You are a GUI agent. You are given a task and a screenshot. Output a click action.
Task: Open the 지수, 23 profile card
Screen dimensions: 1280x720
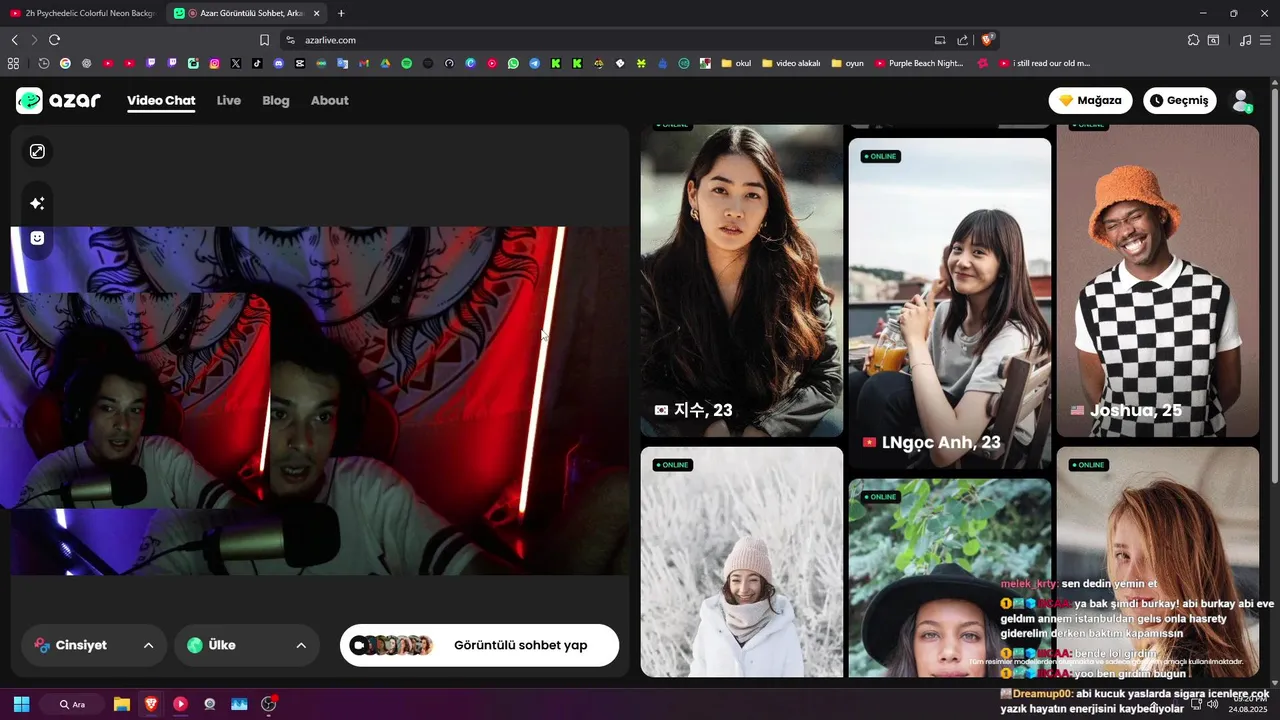[x=741, y=280]
